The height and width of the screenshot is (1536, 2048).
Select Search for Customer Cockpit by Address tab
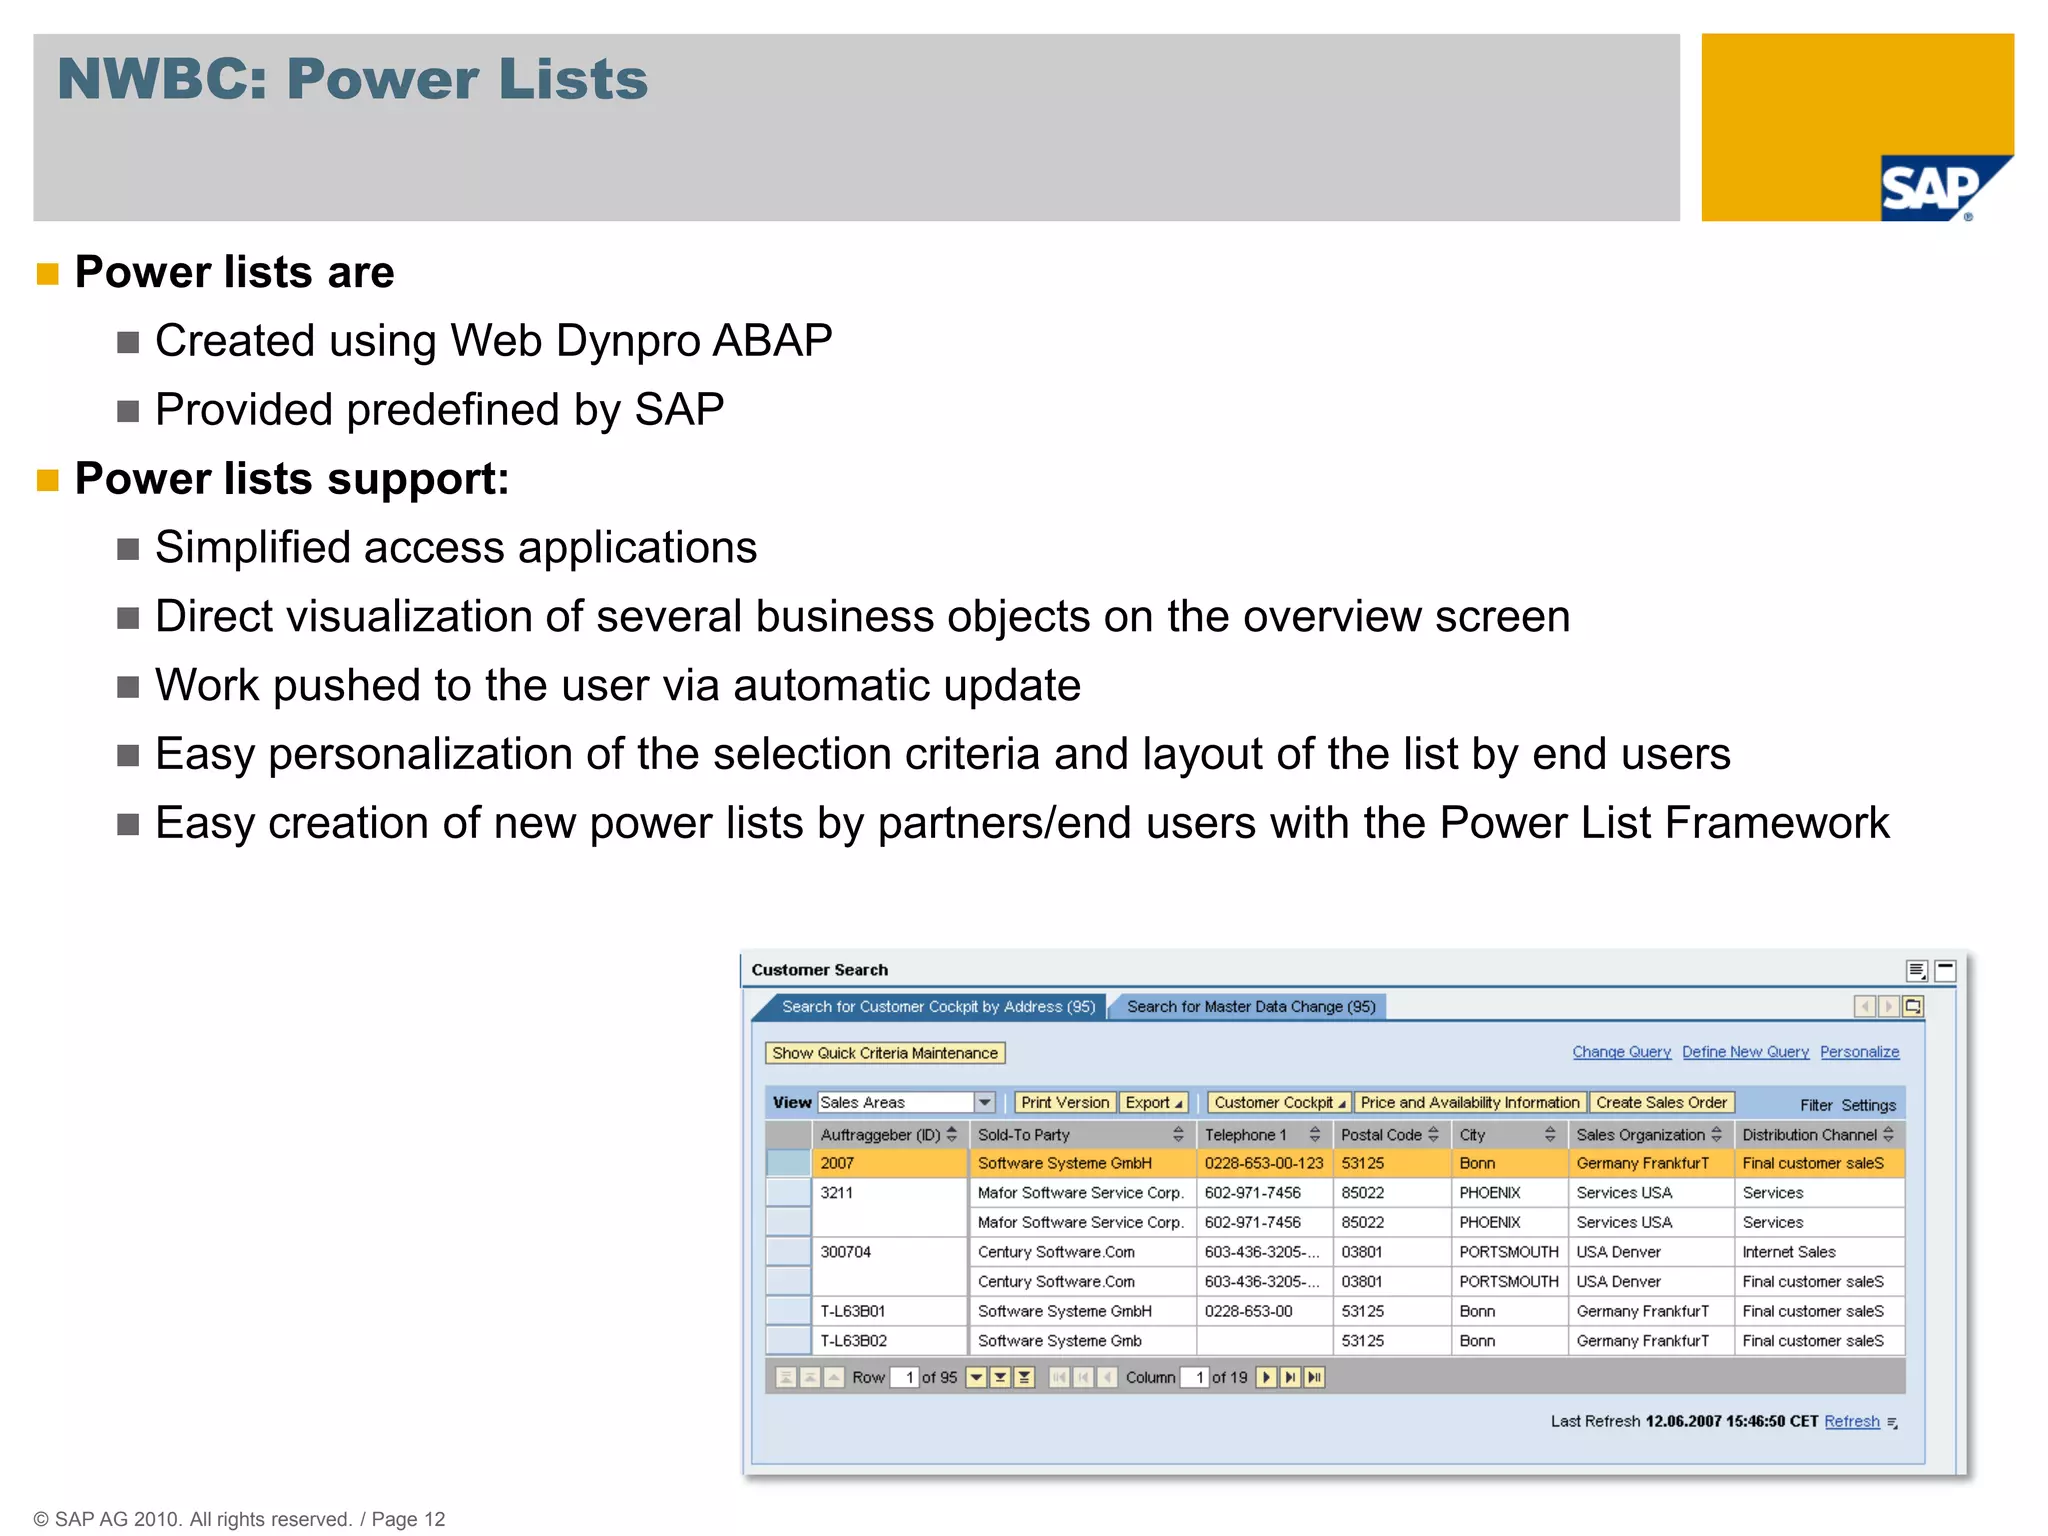point(937,1007)
